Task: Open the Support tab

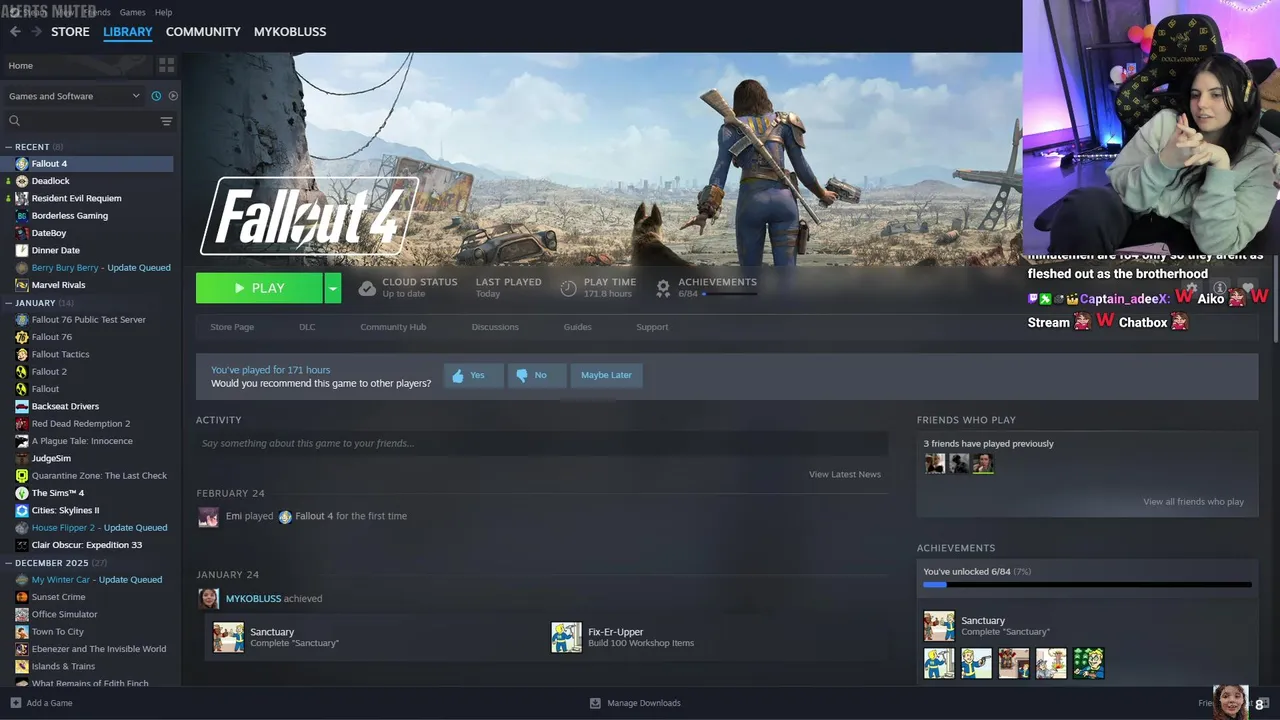Action: pos(652,327)
